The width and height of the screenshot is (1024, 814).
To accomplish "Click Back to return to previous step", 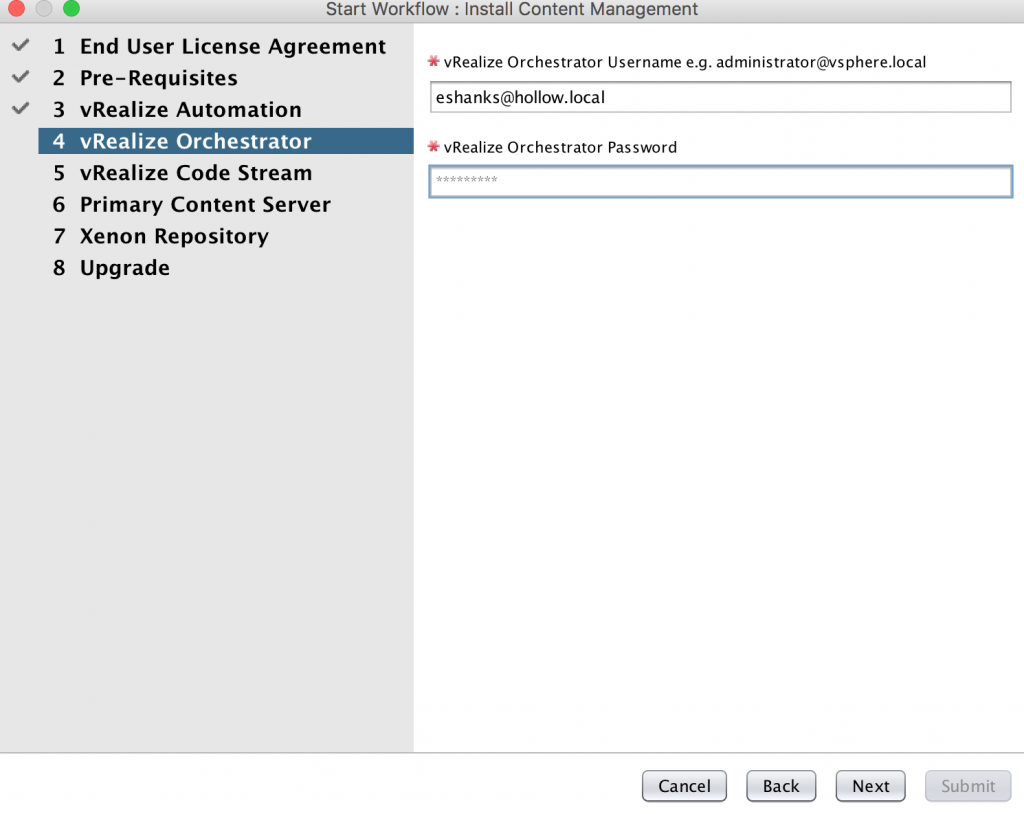I will point(781,786).
